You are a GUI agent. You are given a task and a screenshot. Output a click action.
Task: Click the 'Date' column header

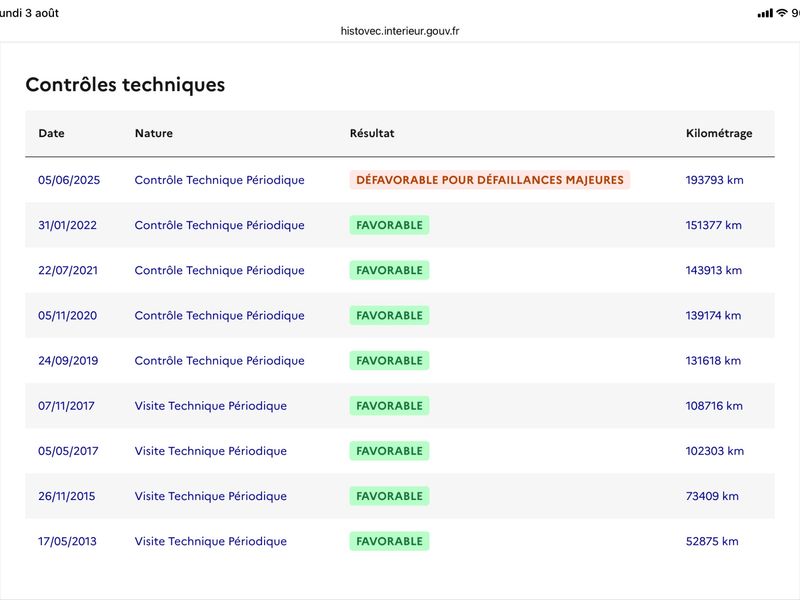51,133
